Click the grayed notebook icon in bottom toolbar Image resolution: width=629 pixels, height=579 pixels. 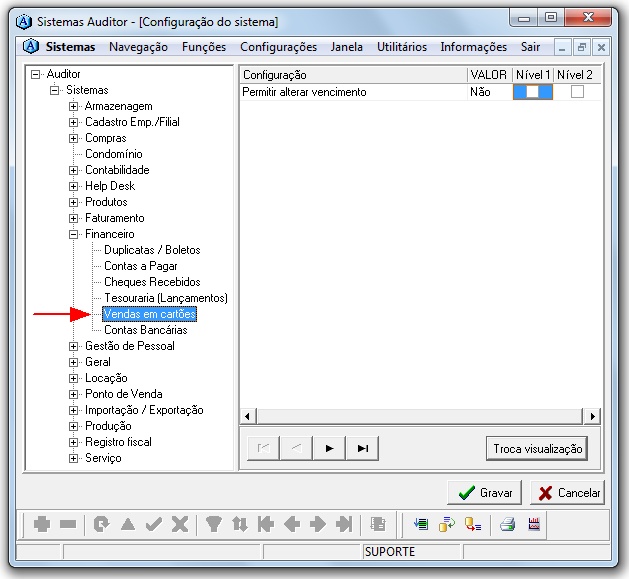click(x=378, y=524)
